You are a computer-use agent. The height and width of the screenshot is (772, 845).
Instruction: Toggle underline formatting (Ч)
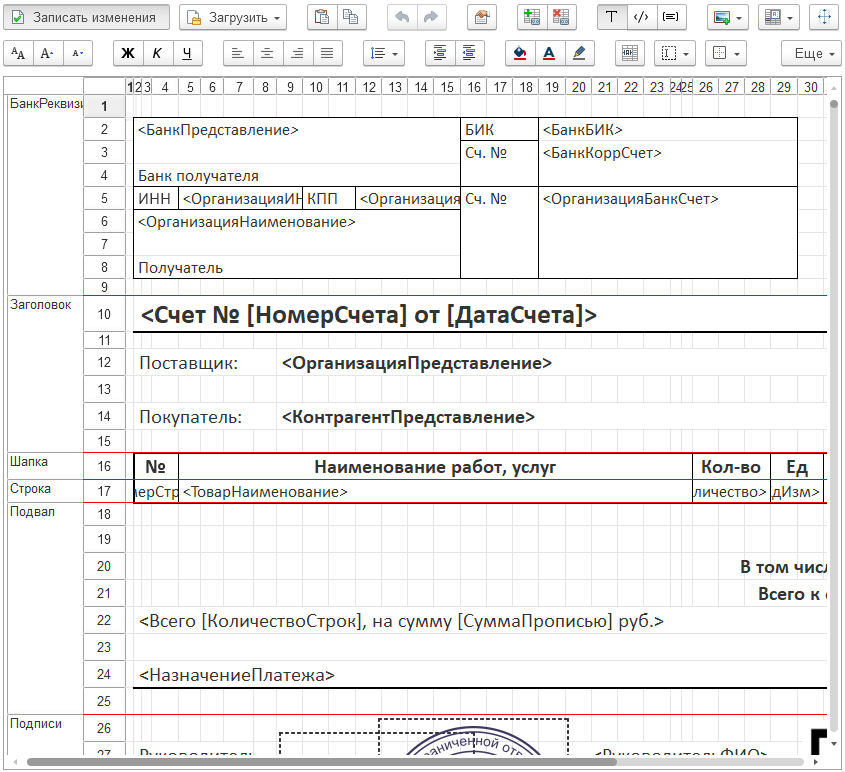coord(187,53)
